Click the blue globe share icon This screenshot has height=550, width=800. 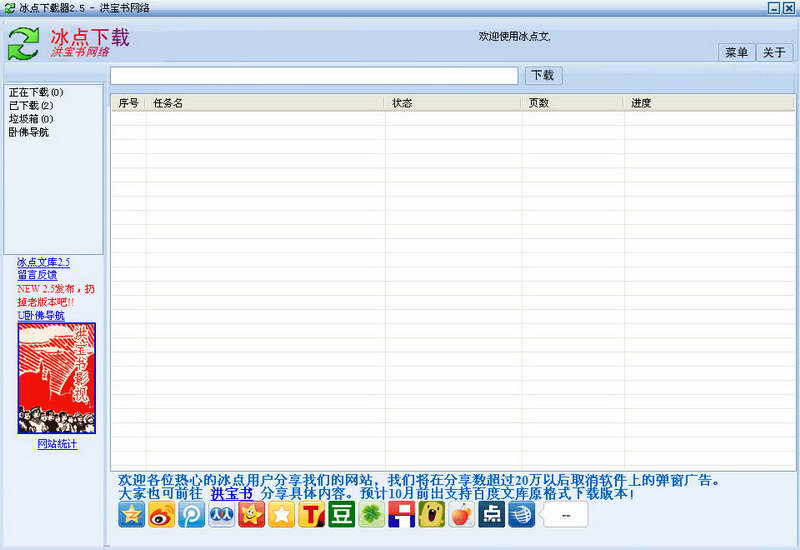[x=521, y=514]
